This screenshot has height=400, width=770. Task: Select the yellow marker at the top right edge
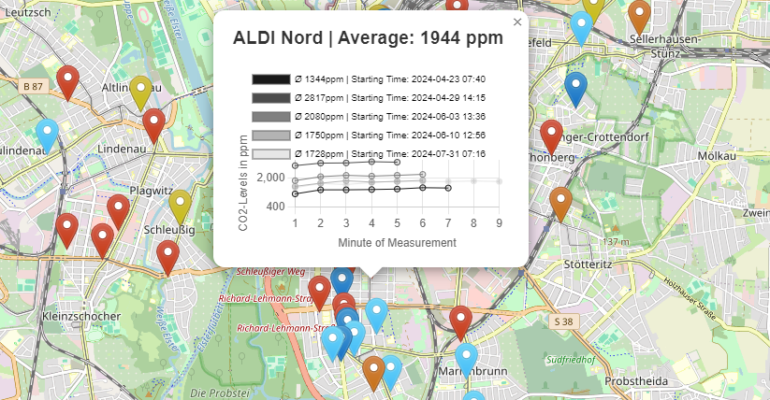click(594, 10)
